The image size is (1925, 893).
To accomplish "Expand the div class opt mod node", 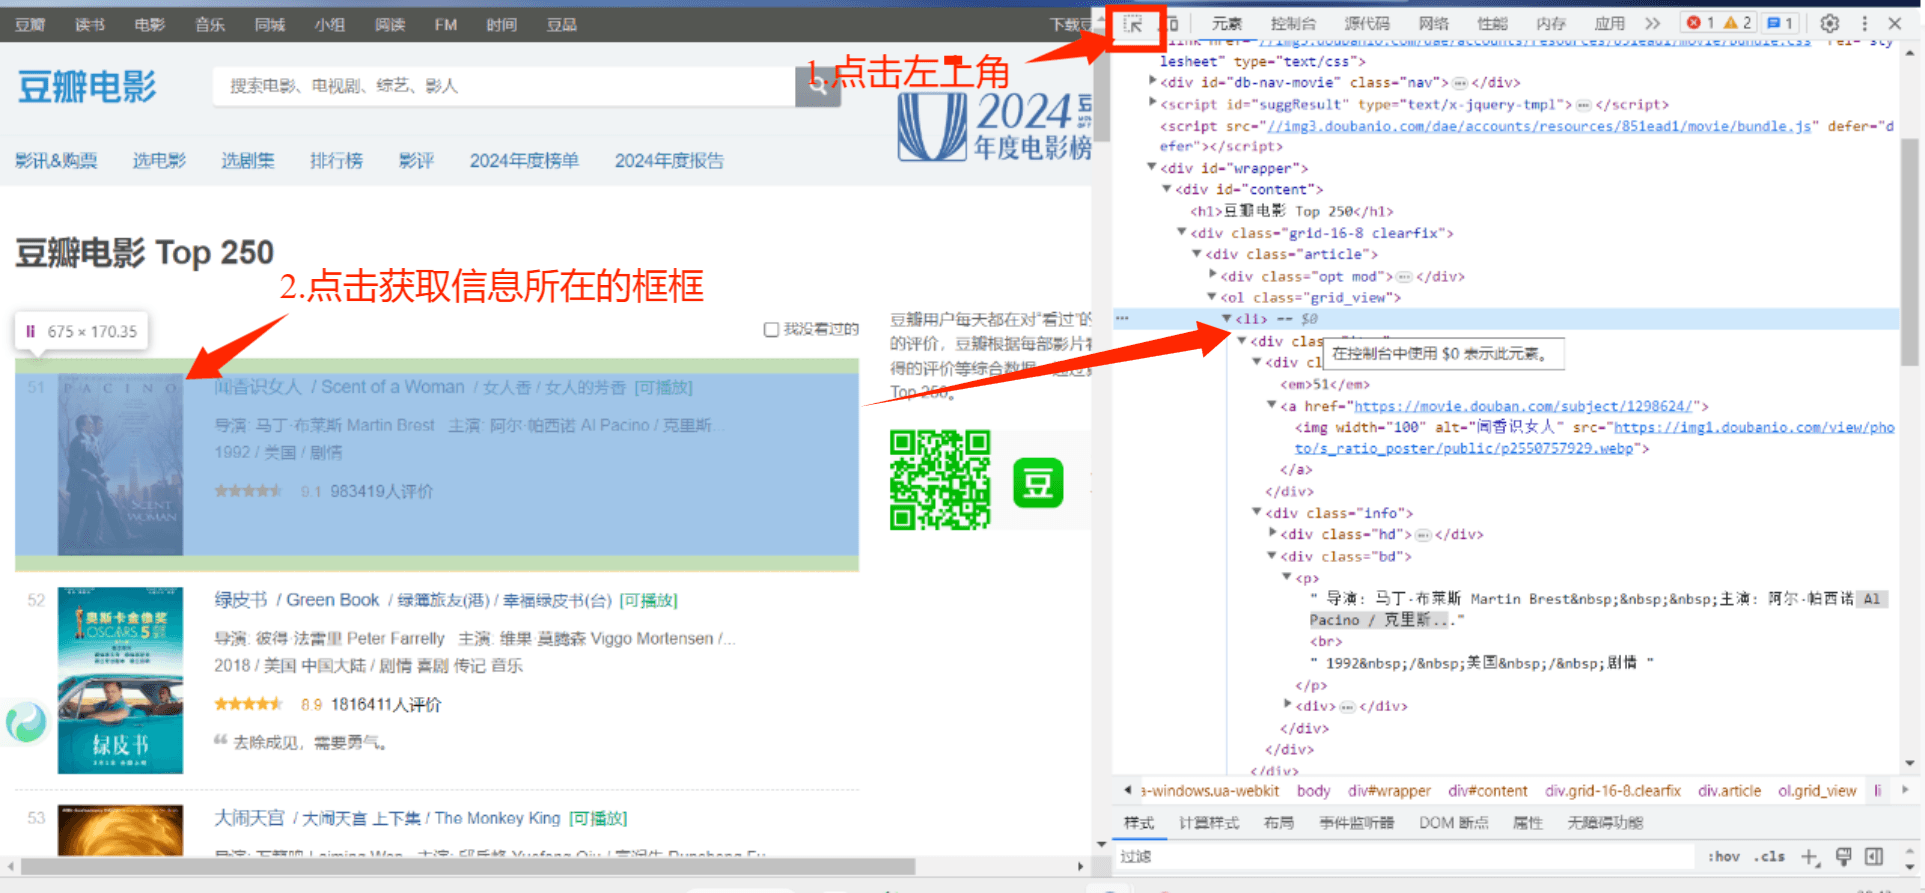I will point(1212,275).
